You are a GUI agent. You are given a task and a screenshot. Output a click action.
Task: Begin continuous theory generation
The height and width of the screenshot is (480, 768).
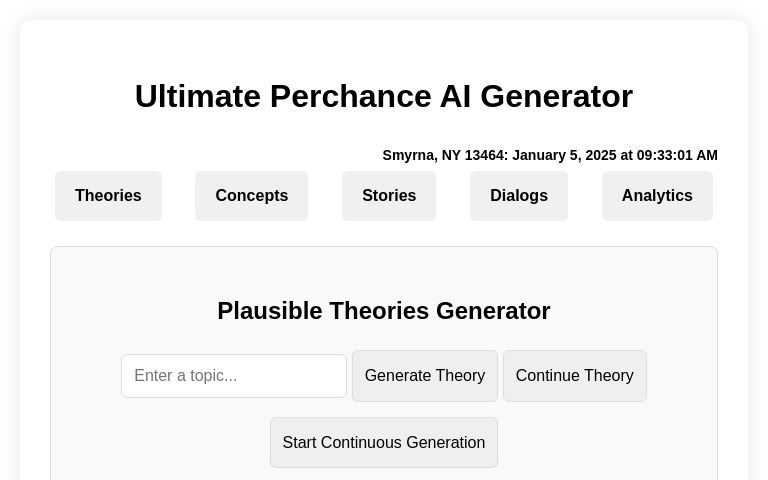tap(383, 442)
